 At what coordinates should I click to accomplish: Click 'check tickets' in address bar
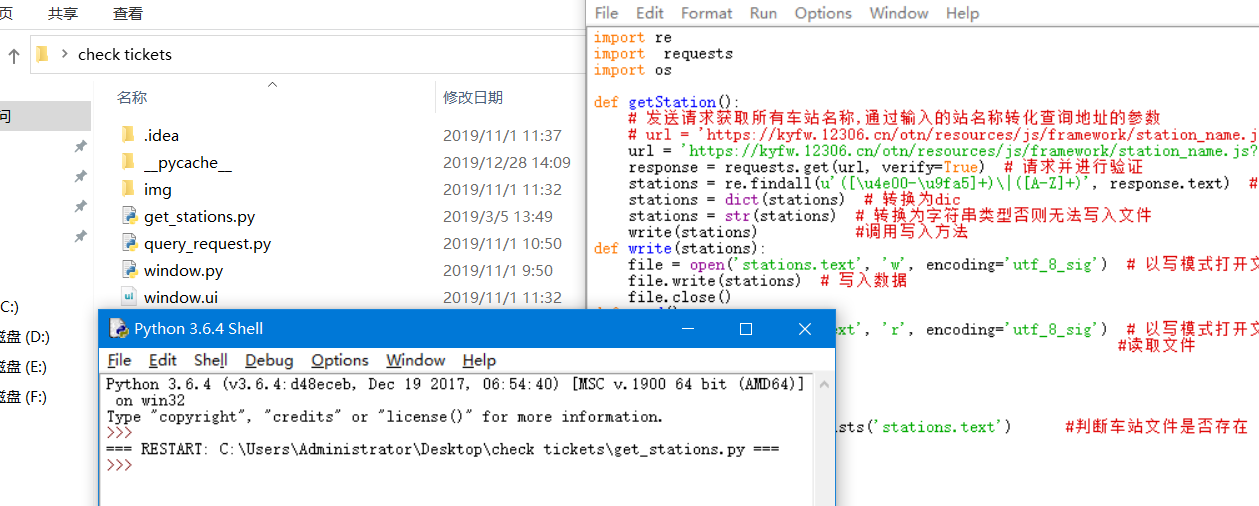(x=125, y=54)
